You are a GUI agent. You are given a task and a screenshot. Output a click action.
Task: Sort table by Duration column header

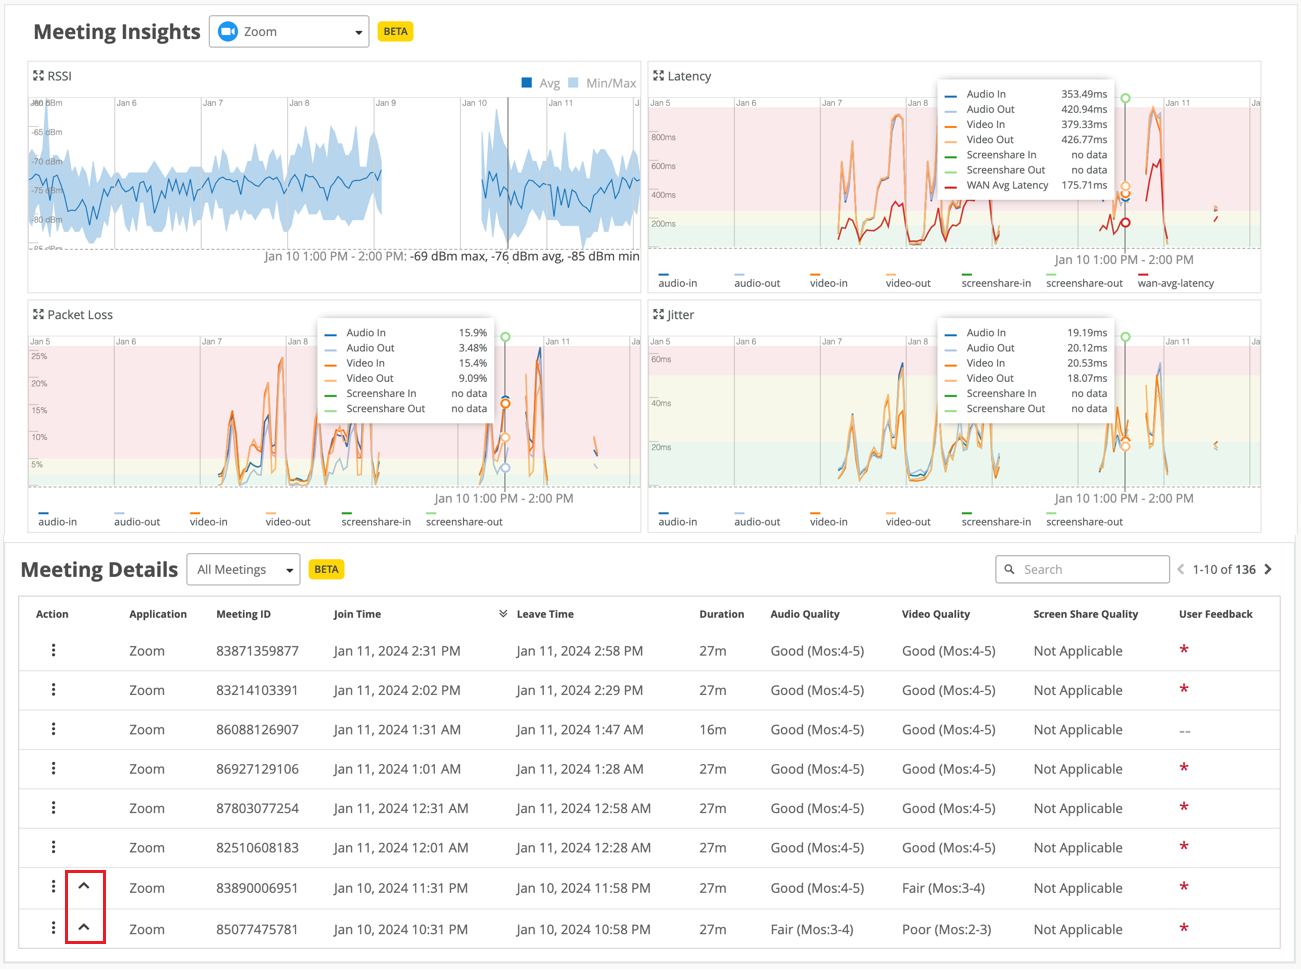721,614
